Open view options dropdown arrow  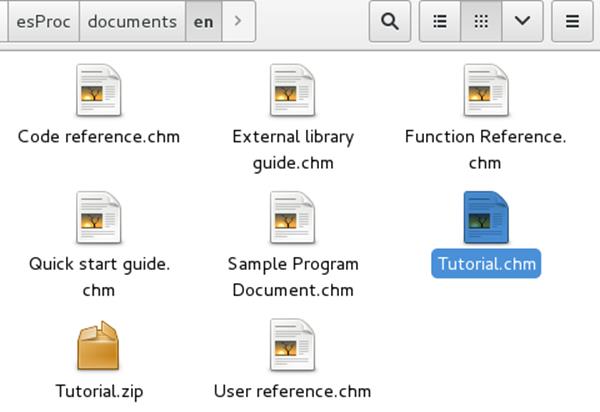tap(522, 21)
